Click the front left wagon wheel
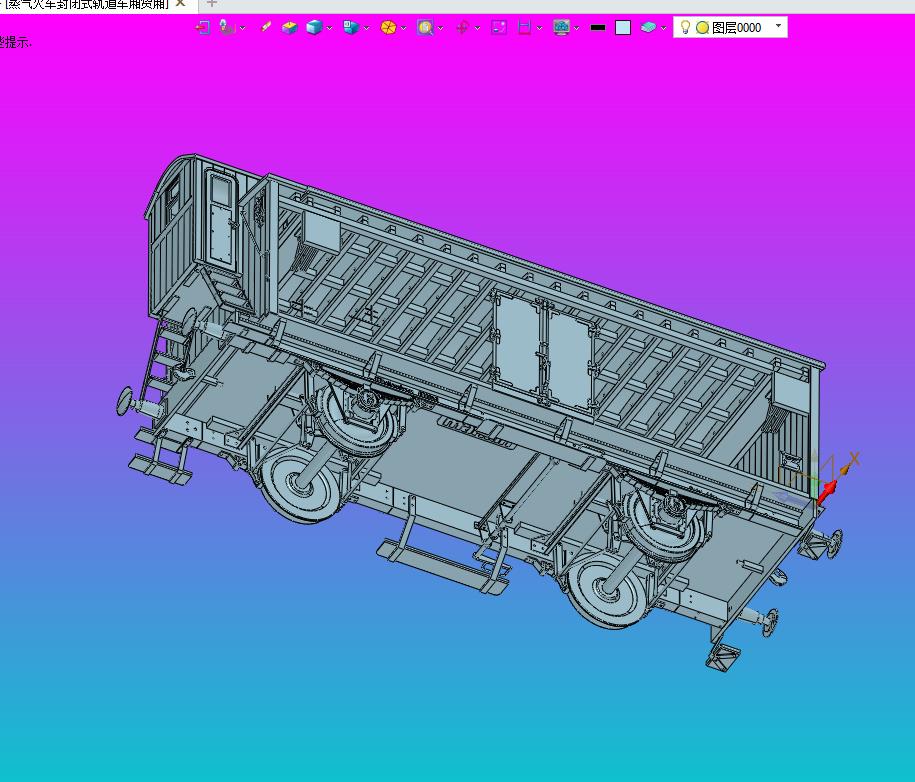 (x=299, y=484)
